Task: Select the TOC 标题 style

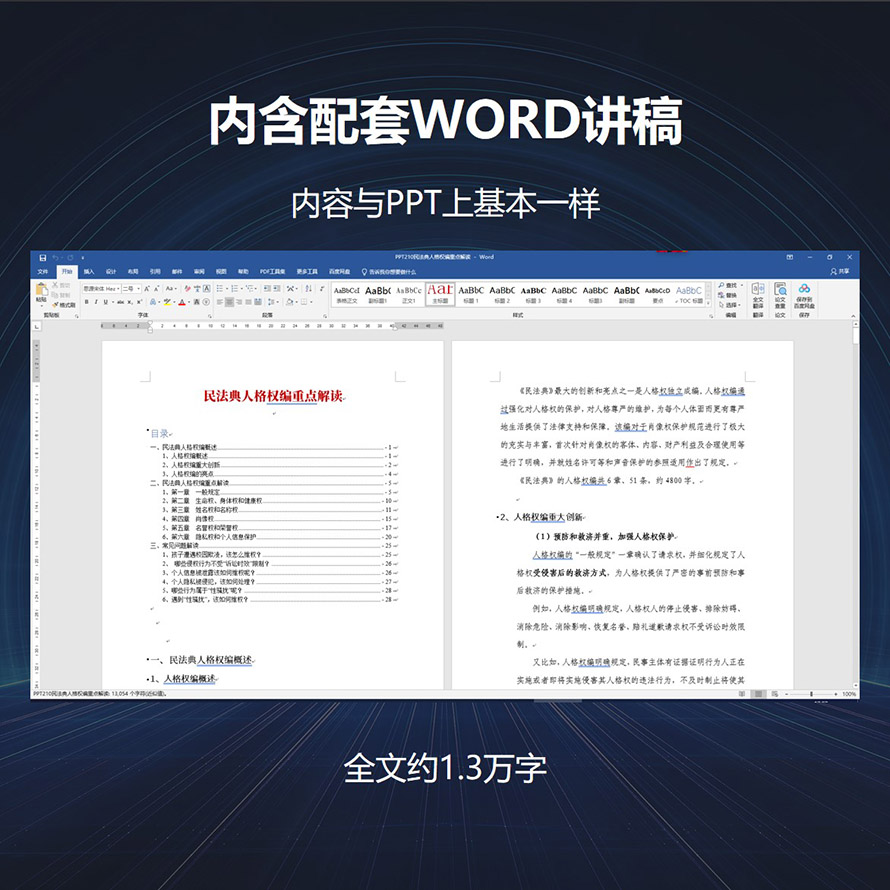Action: coord(689,295)
